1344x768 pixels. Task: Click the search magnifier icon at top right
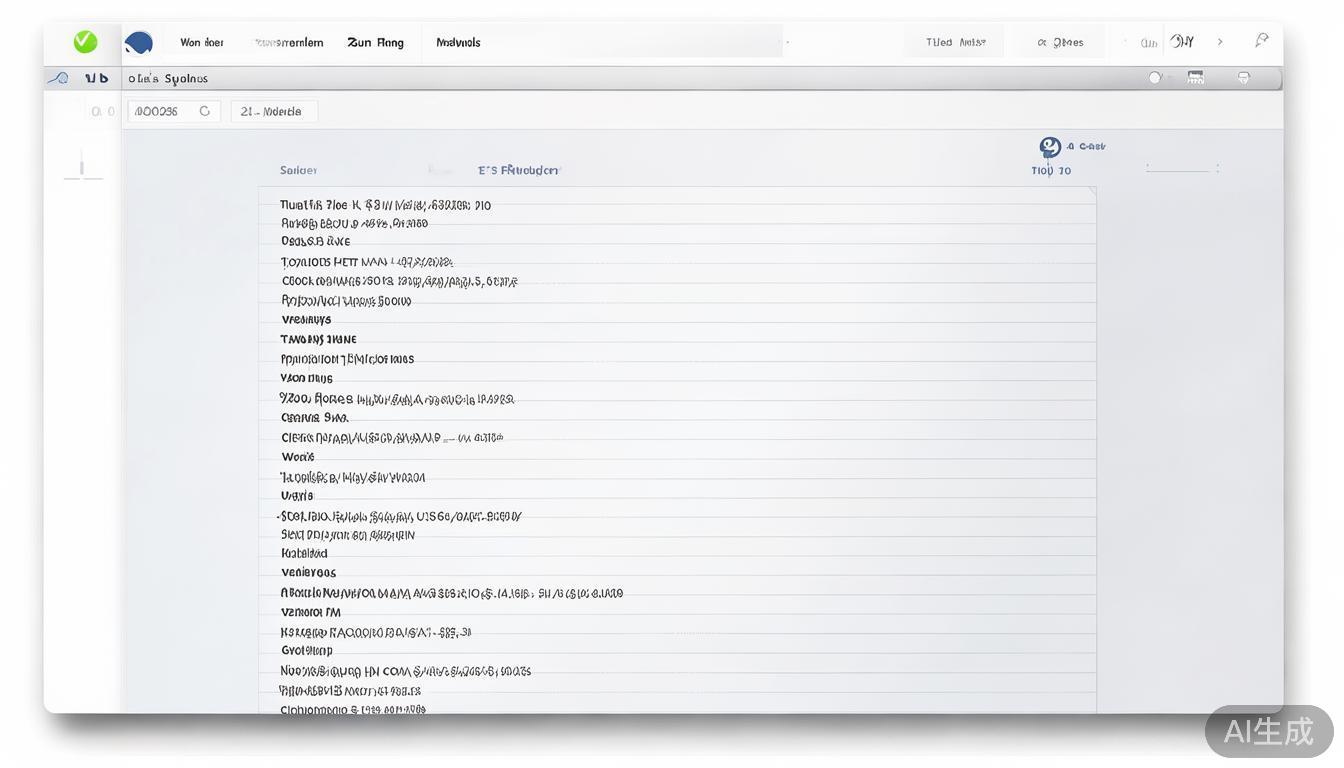pyautogui.click(x=1262, y=40)
